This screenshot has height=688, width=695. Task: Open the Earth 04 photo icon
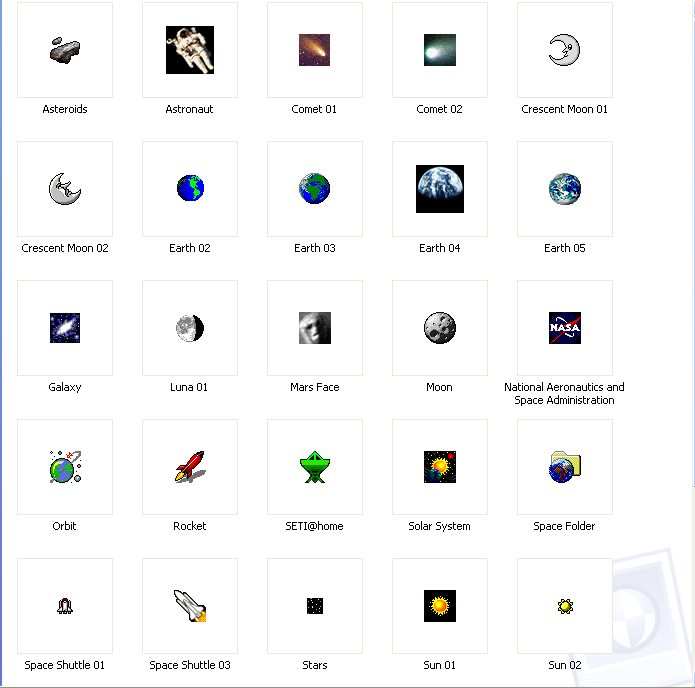click(440, 189)
